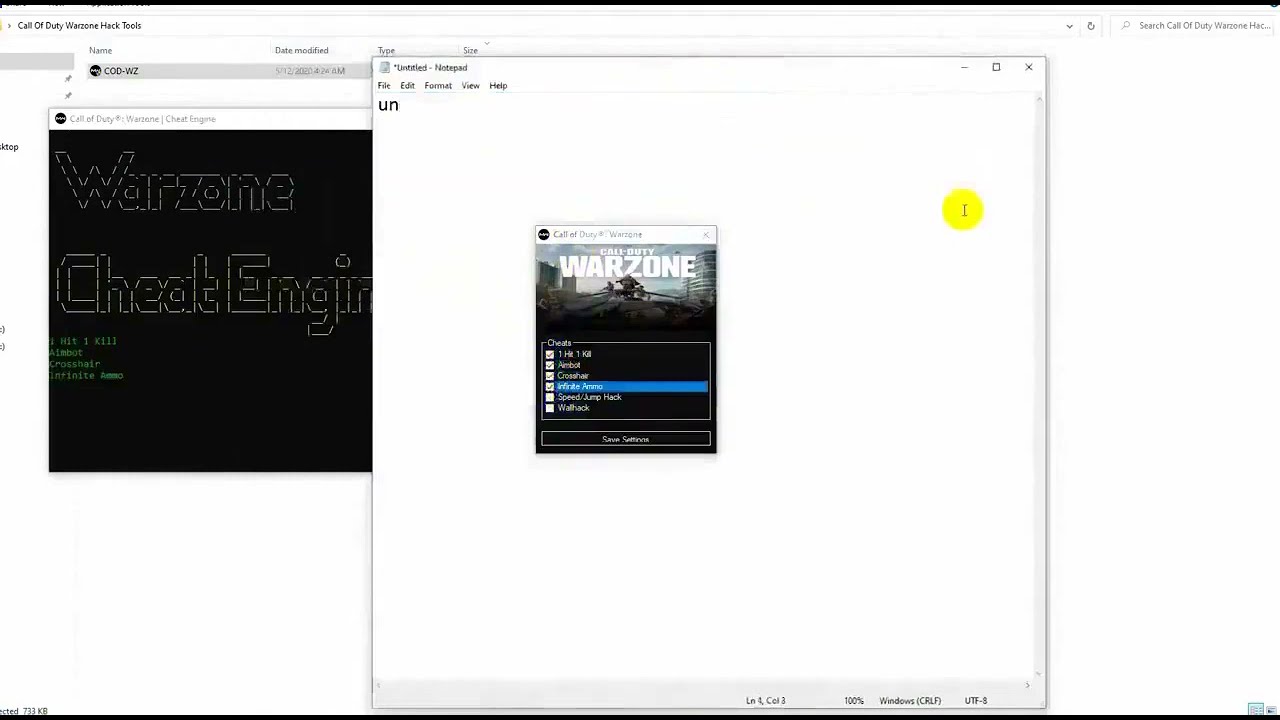
Task: Uncheck the 1 Hit 1 Kill checkbox
Action: 550,354
